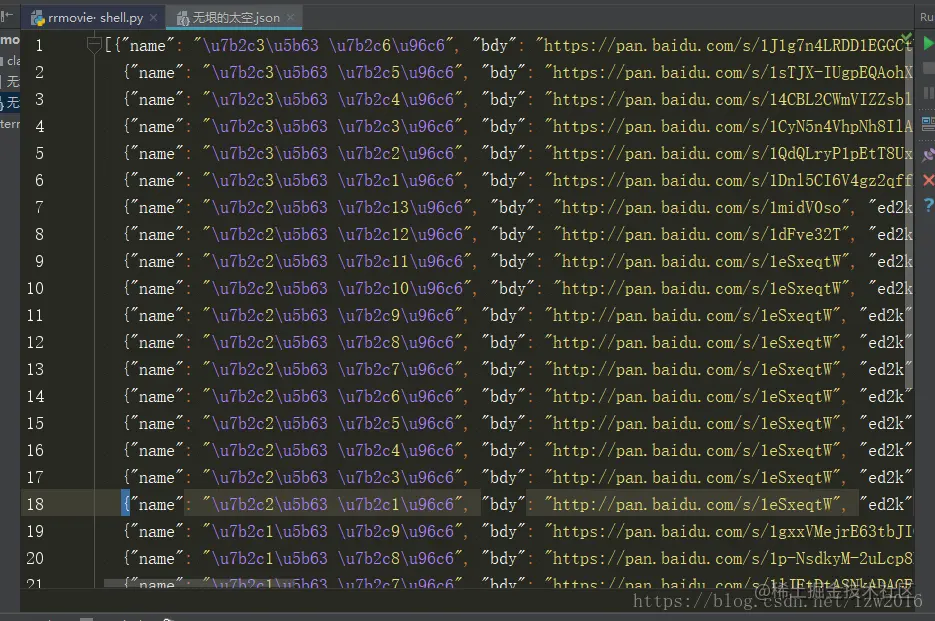Close the 无垠的太空.json tab

pyautogui.click(x=291, y=18)
